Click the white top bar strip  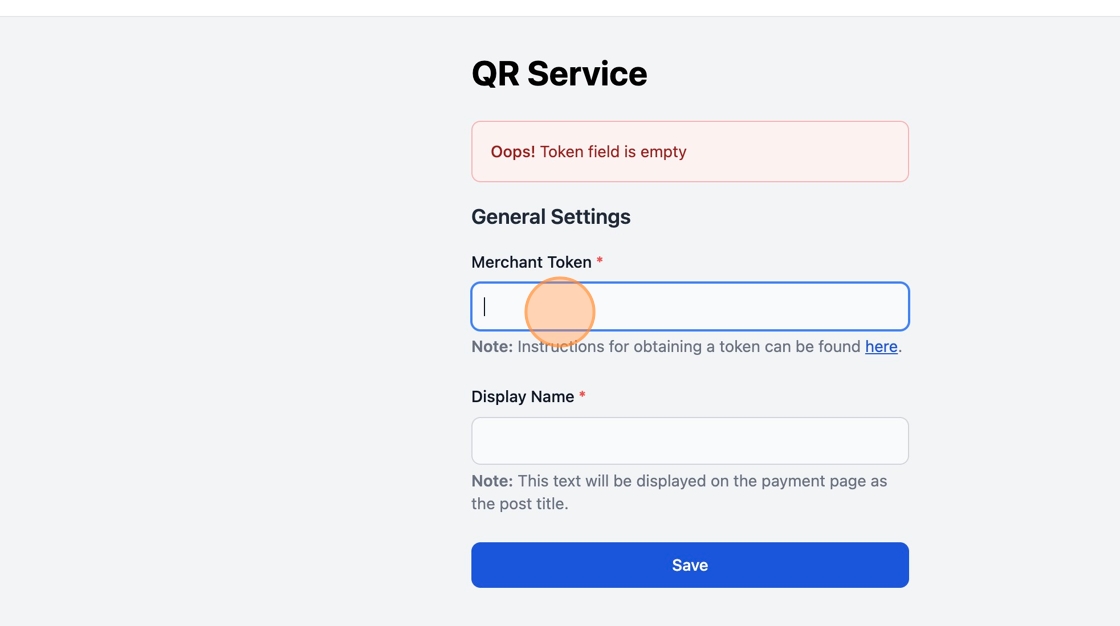point(560,7)
